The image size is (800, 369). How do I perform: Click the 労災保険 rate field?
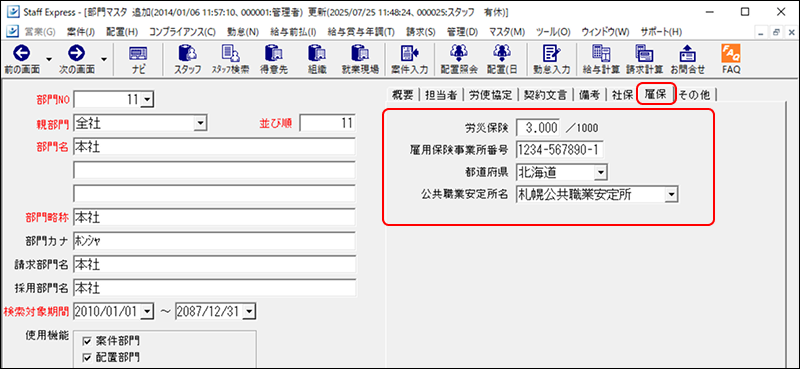pyautogui.click(x=538, y=127)
